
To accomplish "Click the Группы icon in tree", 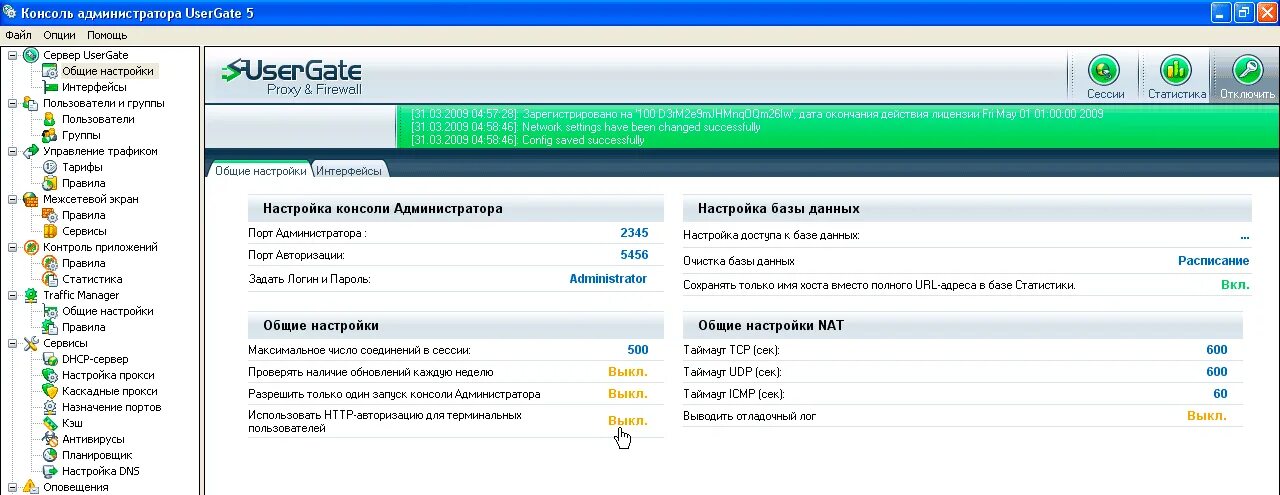I will (50, 135).
